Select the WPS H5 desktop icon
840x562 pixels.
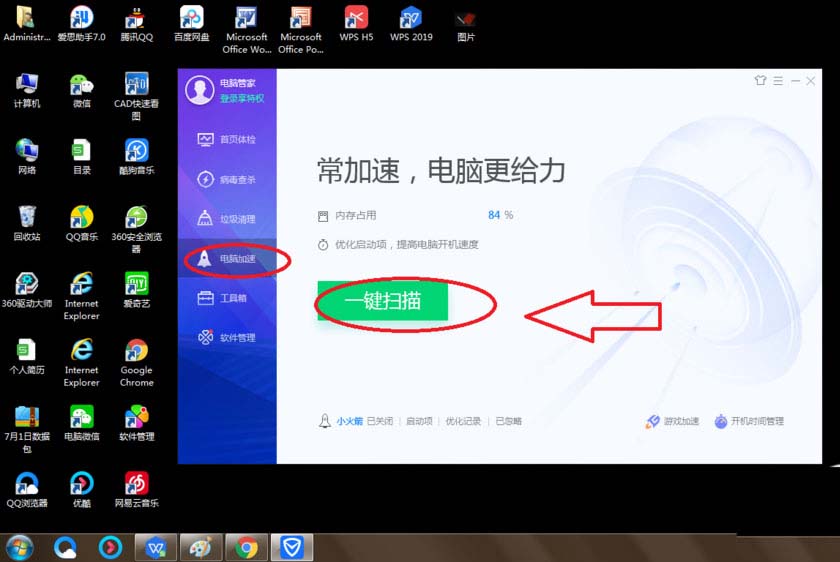point(356,24)
